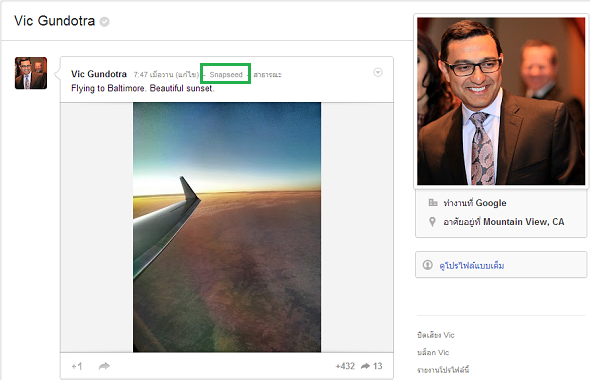Click the location pin next to Mountain View
Viewport: 590px width, 380px height.
(432, 222)
